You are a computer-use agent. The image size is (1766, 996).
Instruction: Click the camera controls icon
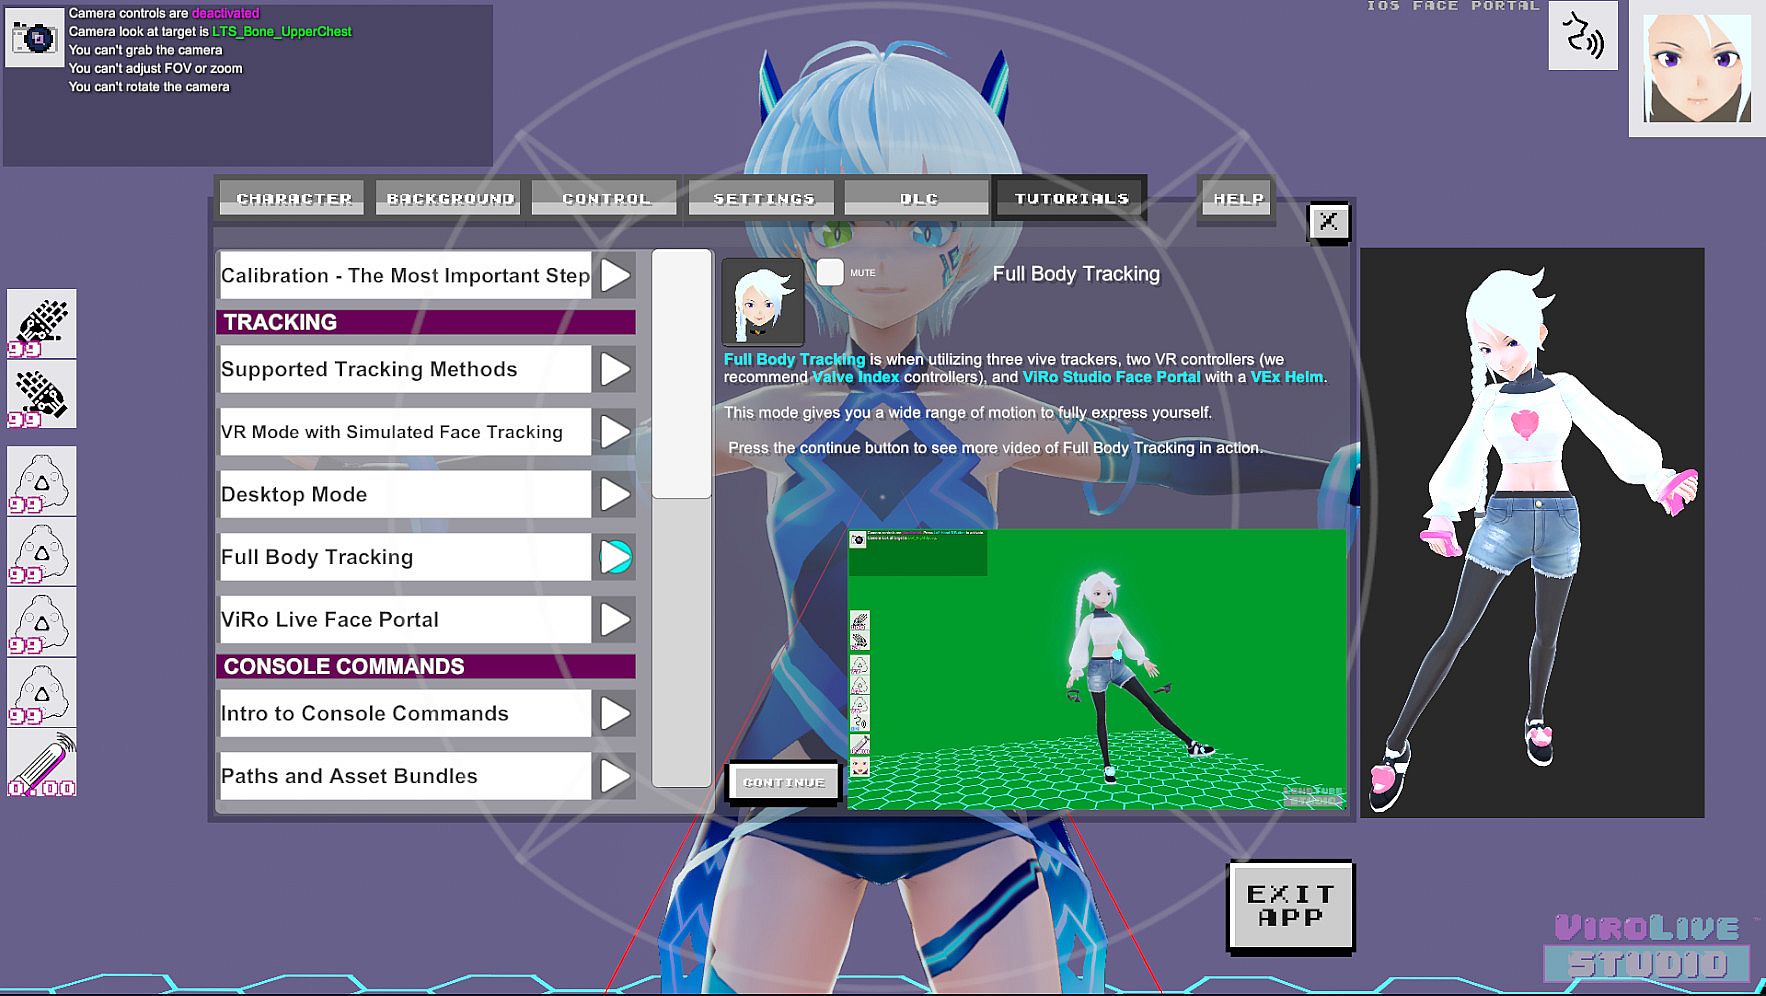[x=35, y=38]
